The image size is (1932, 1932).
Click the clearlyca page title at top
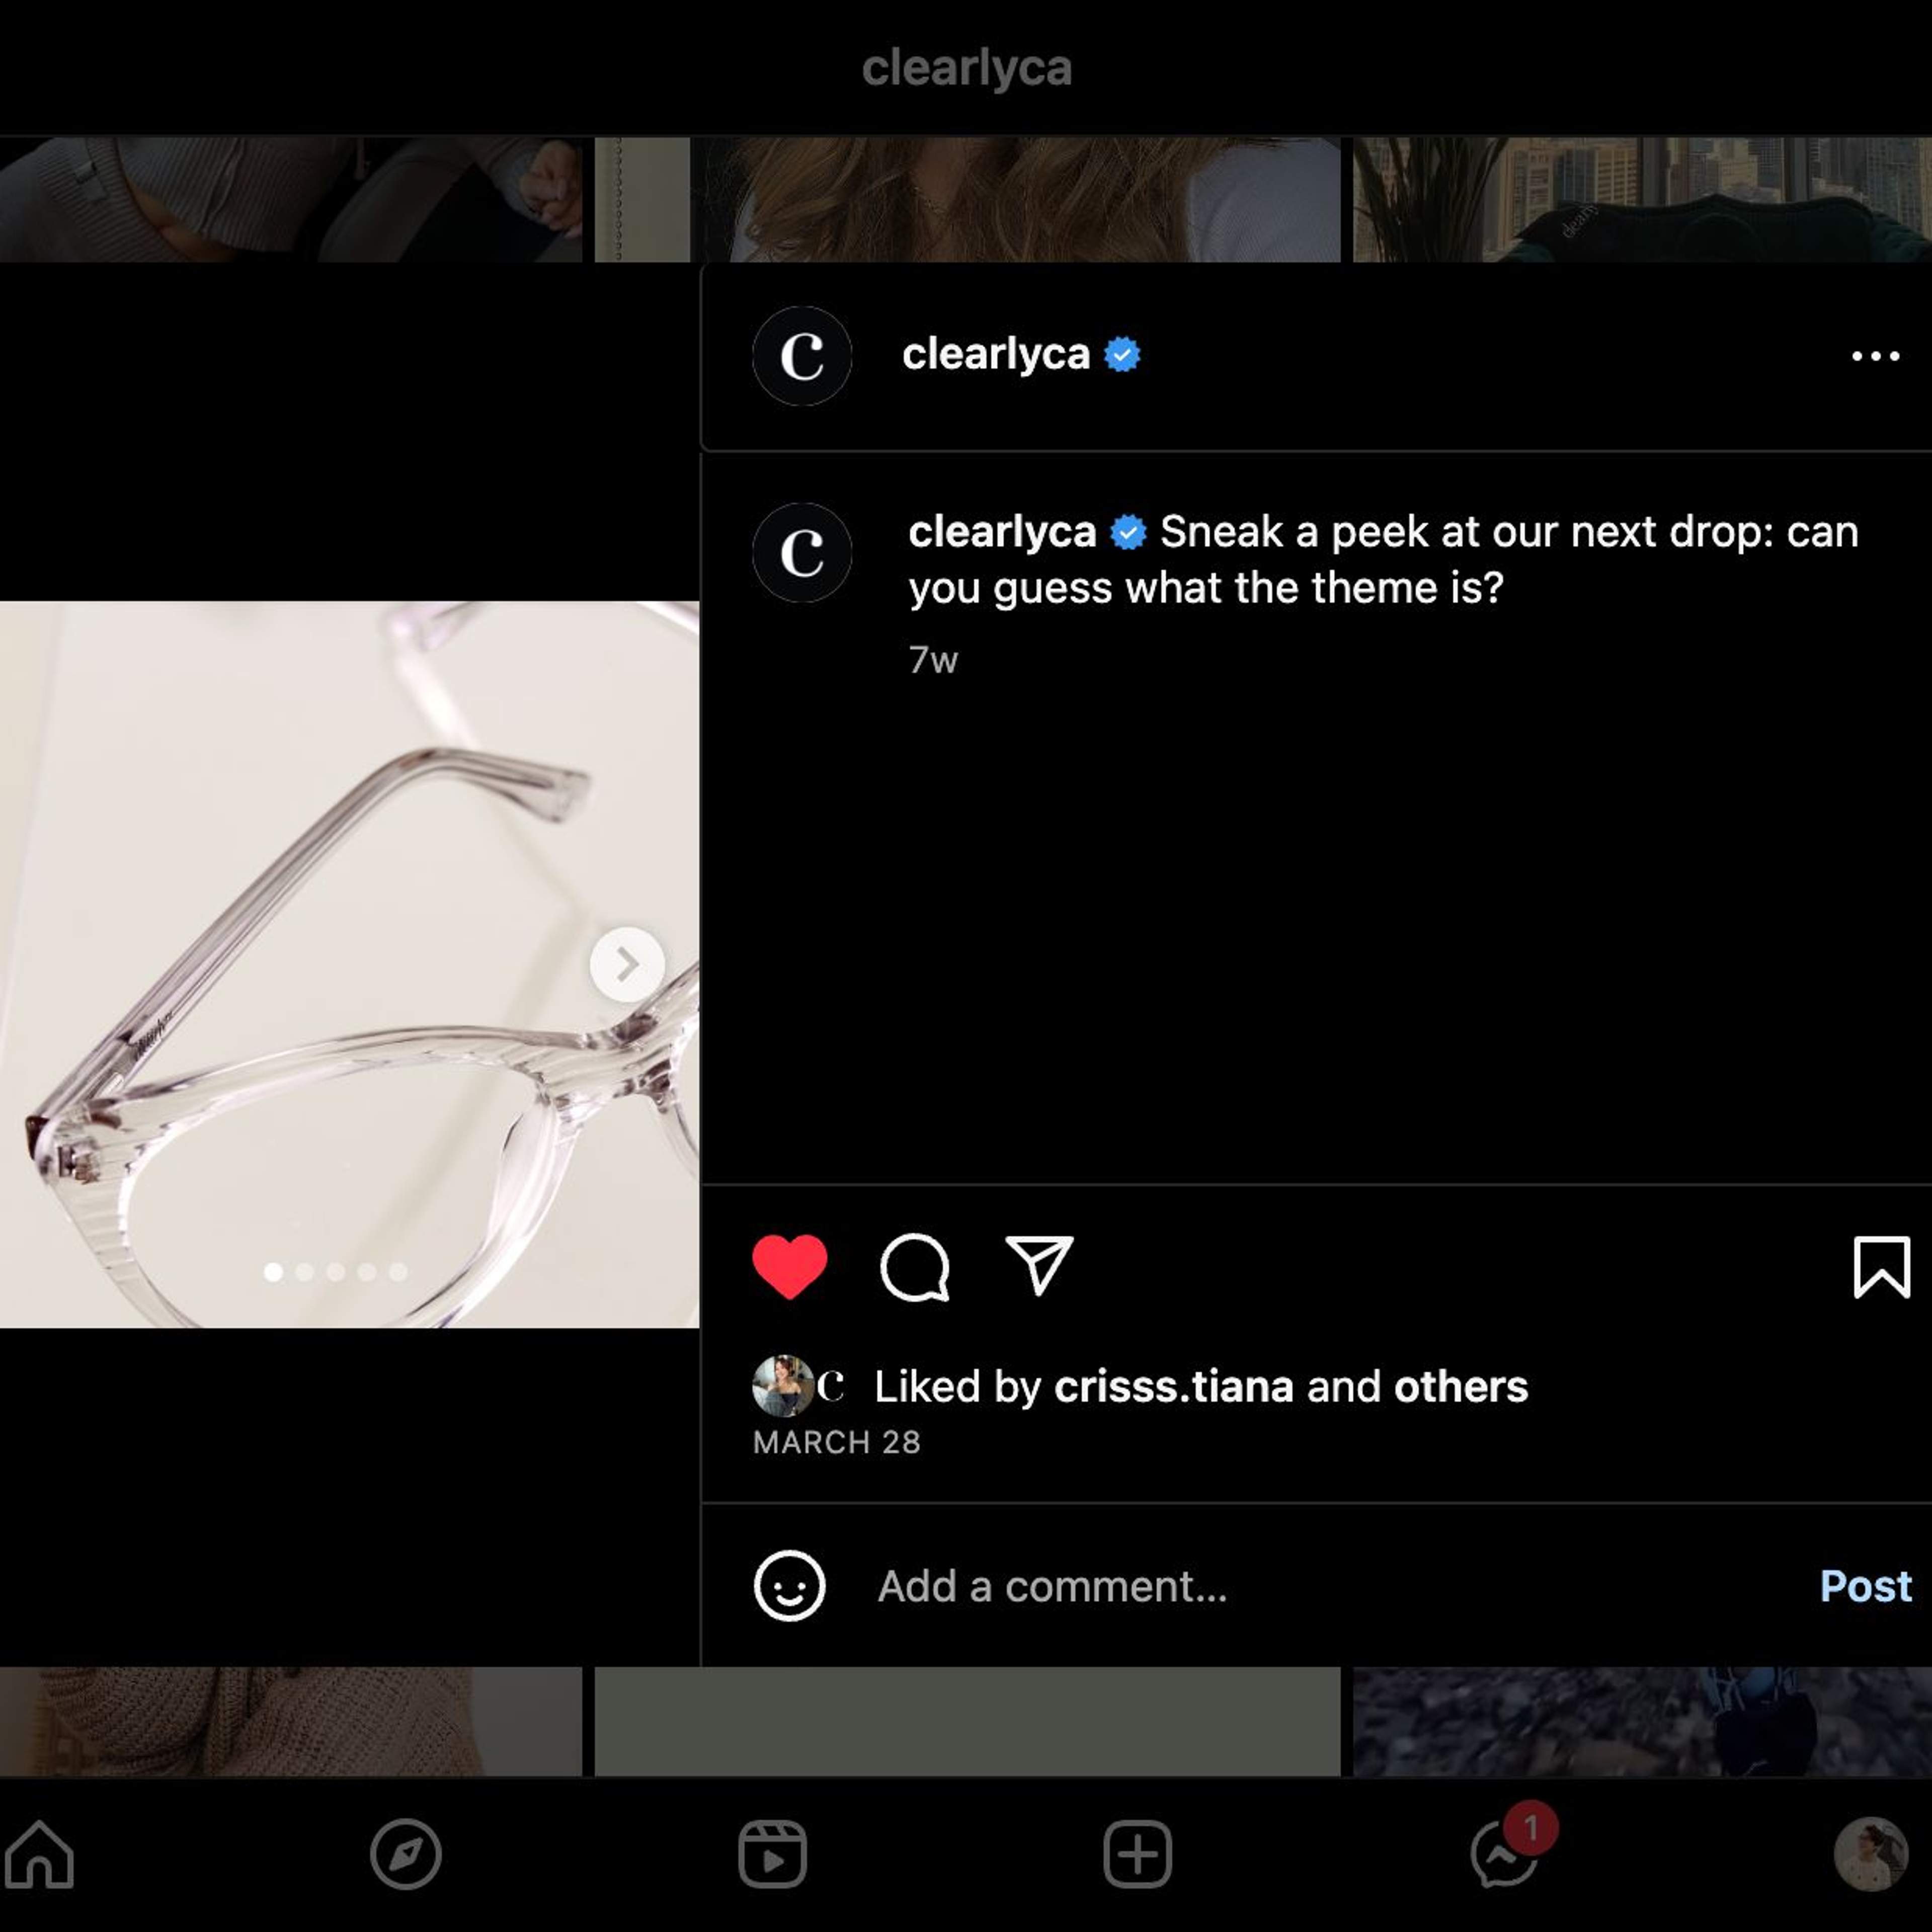pos(966,68)
